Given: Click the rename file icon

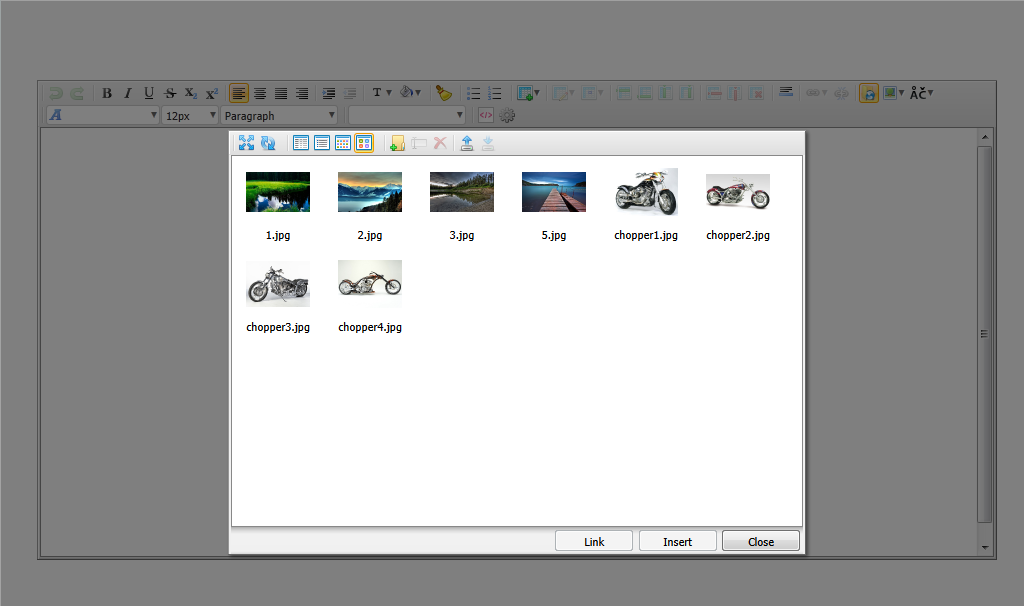Looking at the screenshot, I should tap(419, 143).
